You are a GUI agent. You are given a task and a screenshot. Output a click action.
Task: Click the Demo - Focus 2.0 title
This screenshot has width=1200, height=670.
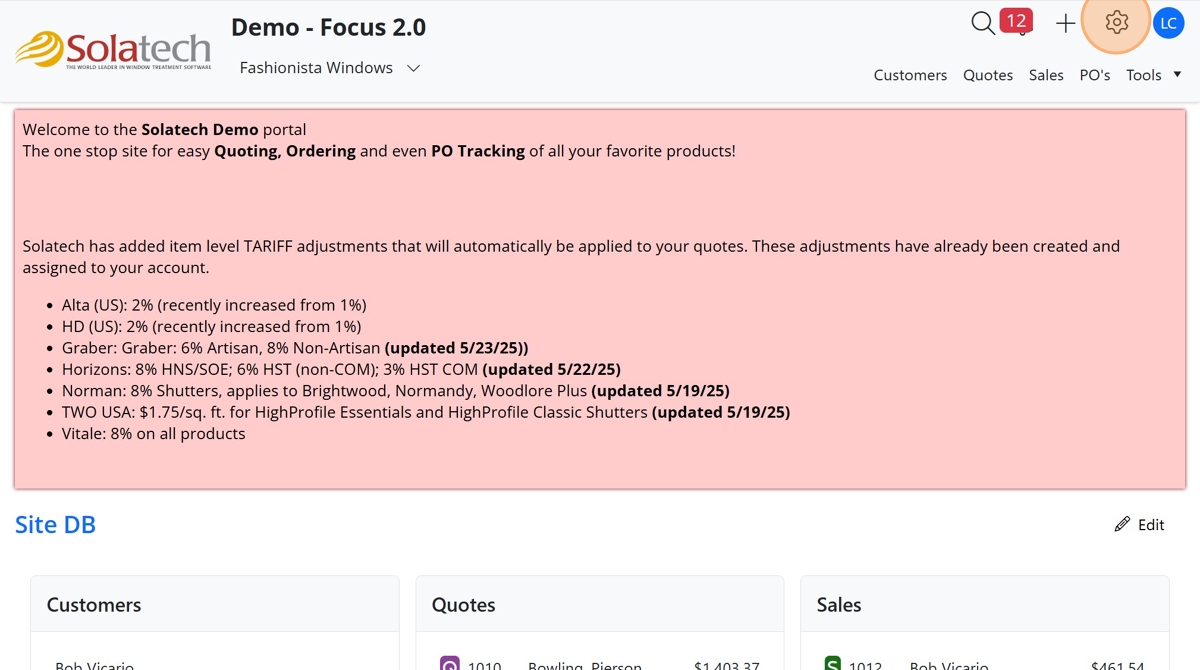(x=328, y=28)
